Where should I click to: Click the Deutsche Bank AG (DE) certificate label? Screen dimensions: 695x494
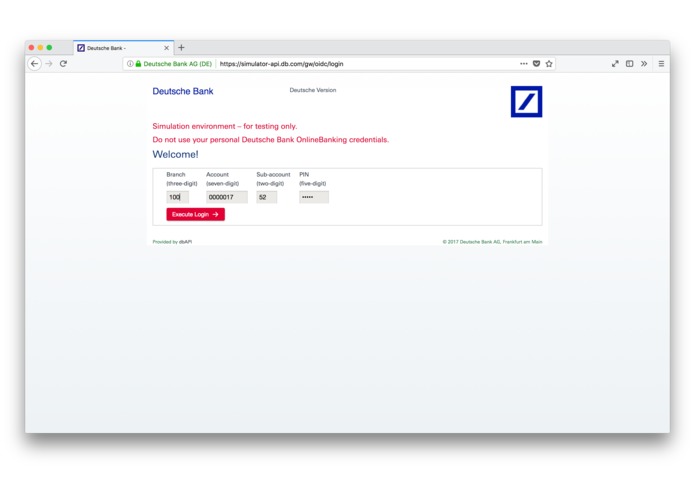(x=178, y=64)
